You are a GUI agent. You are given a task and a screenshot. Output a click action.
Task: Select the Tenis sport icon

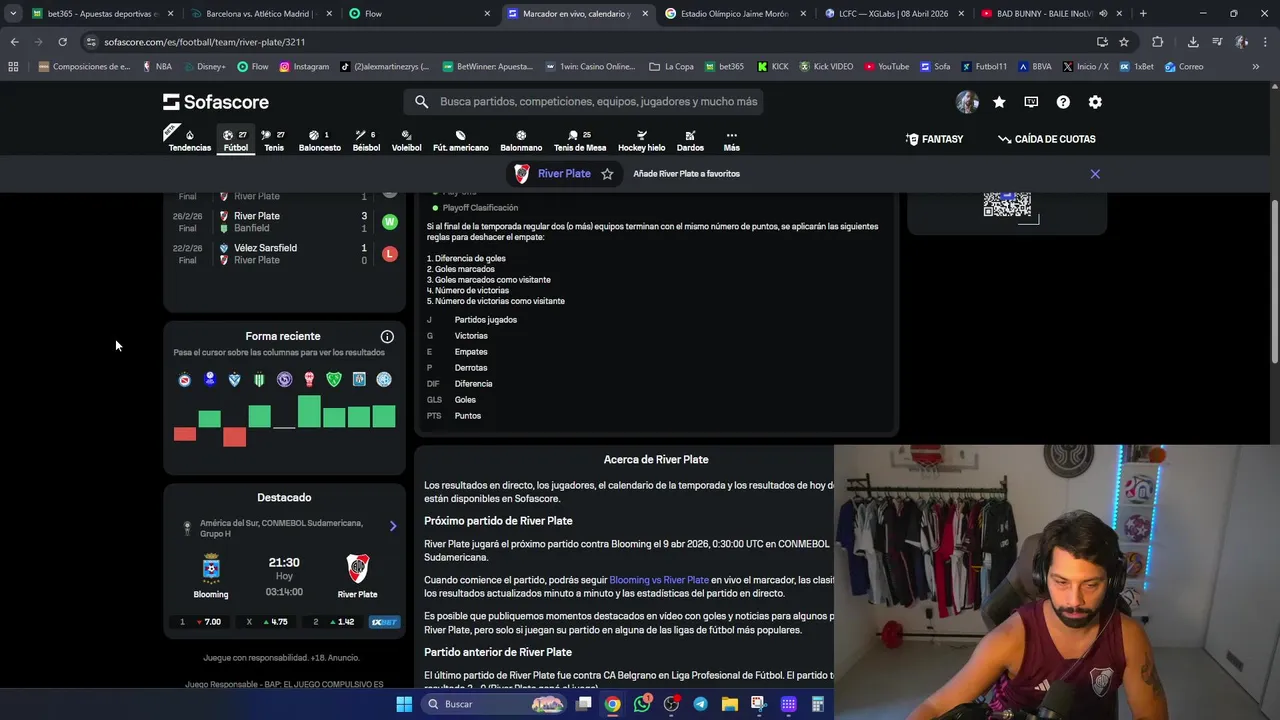pyautogui.click(x=273, y=140)
